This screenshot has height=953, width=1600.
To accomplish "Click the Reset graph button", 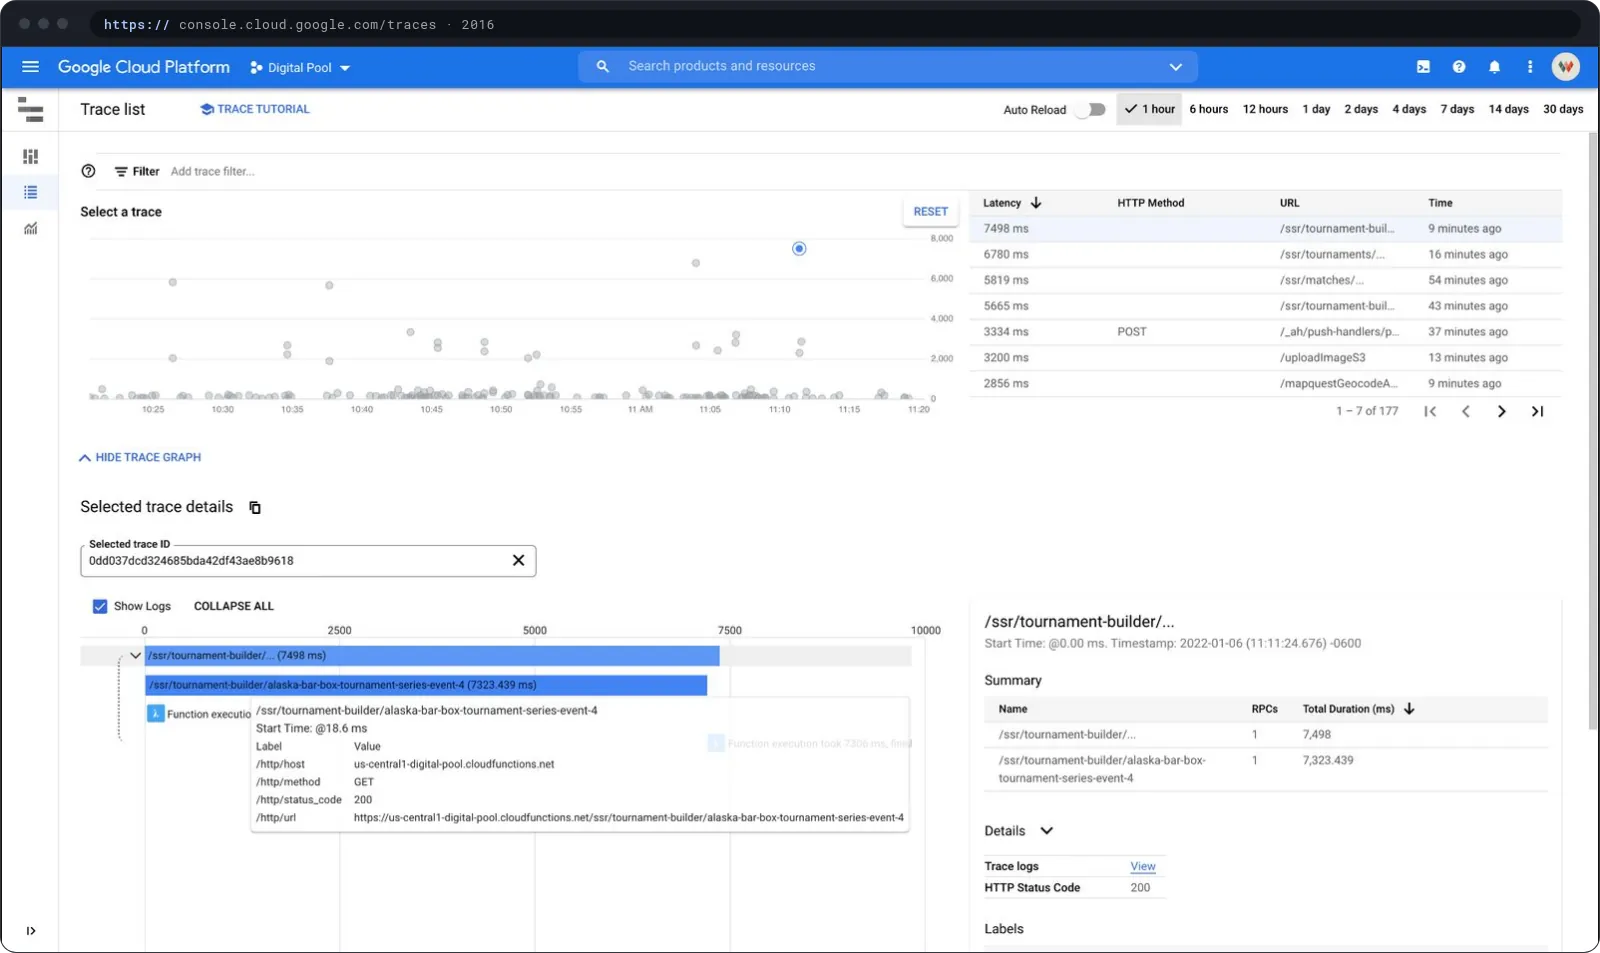I will pos(930,212).
